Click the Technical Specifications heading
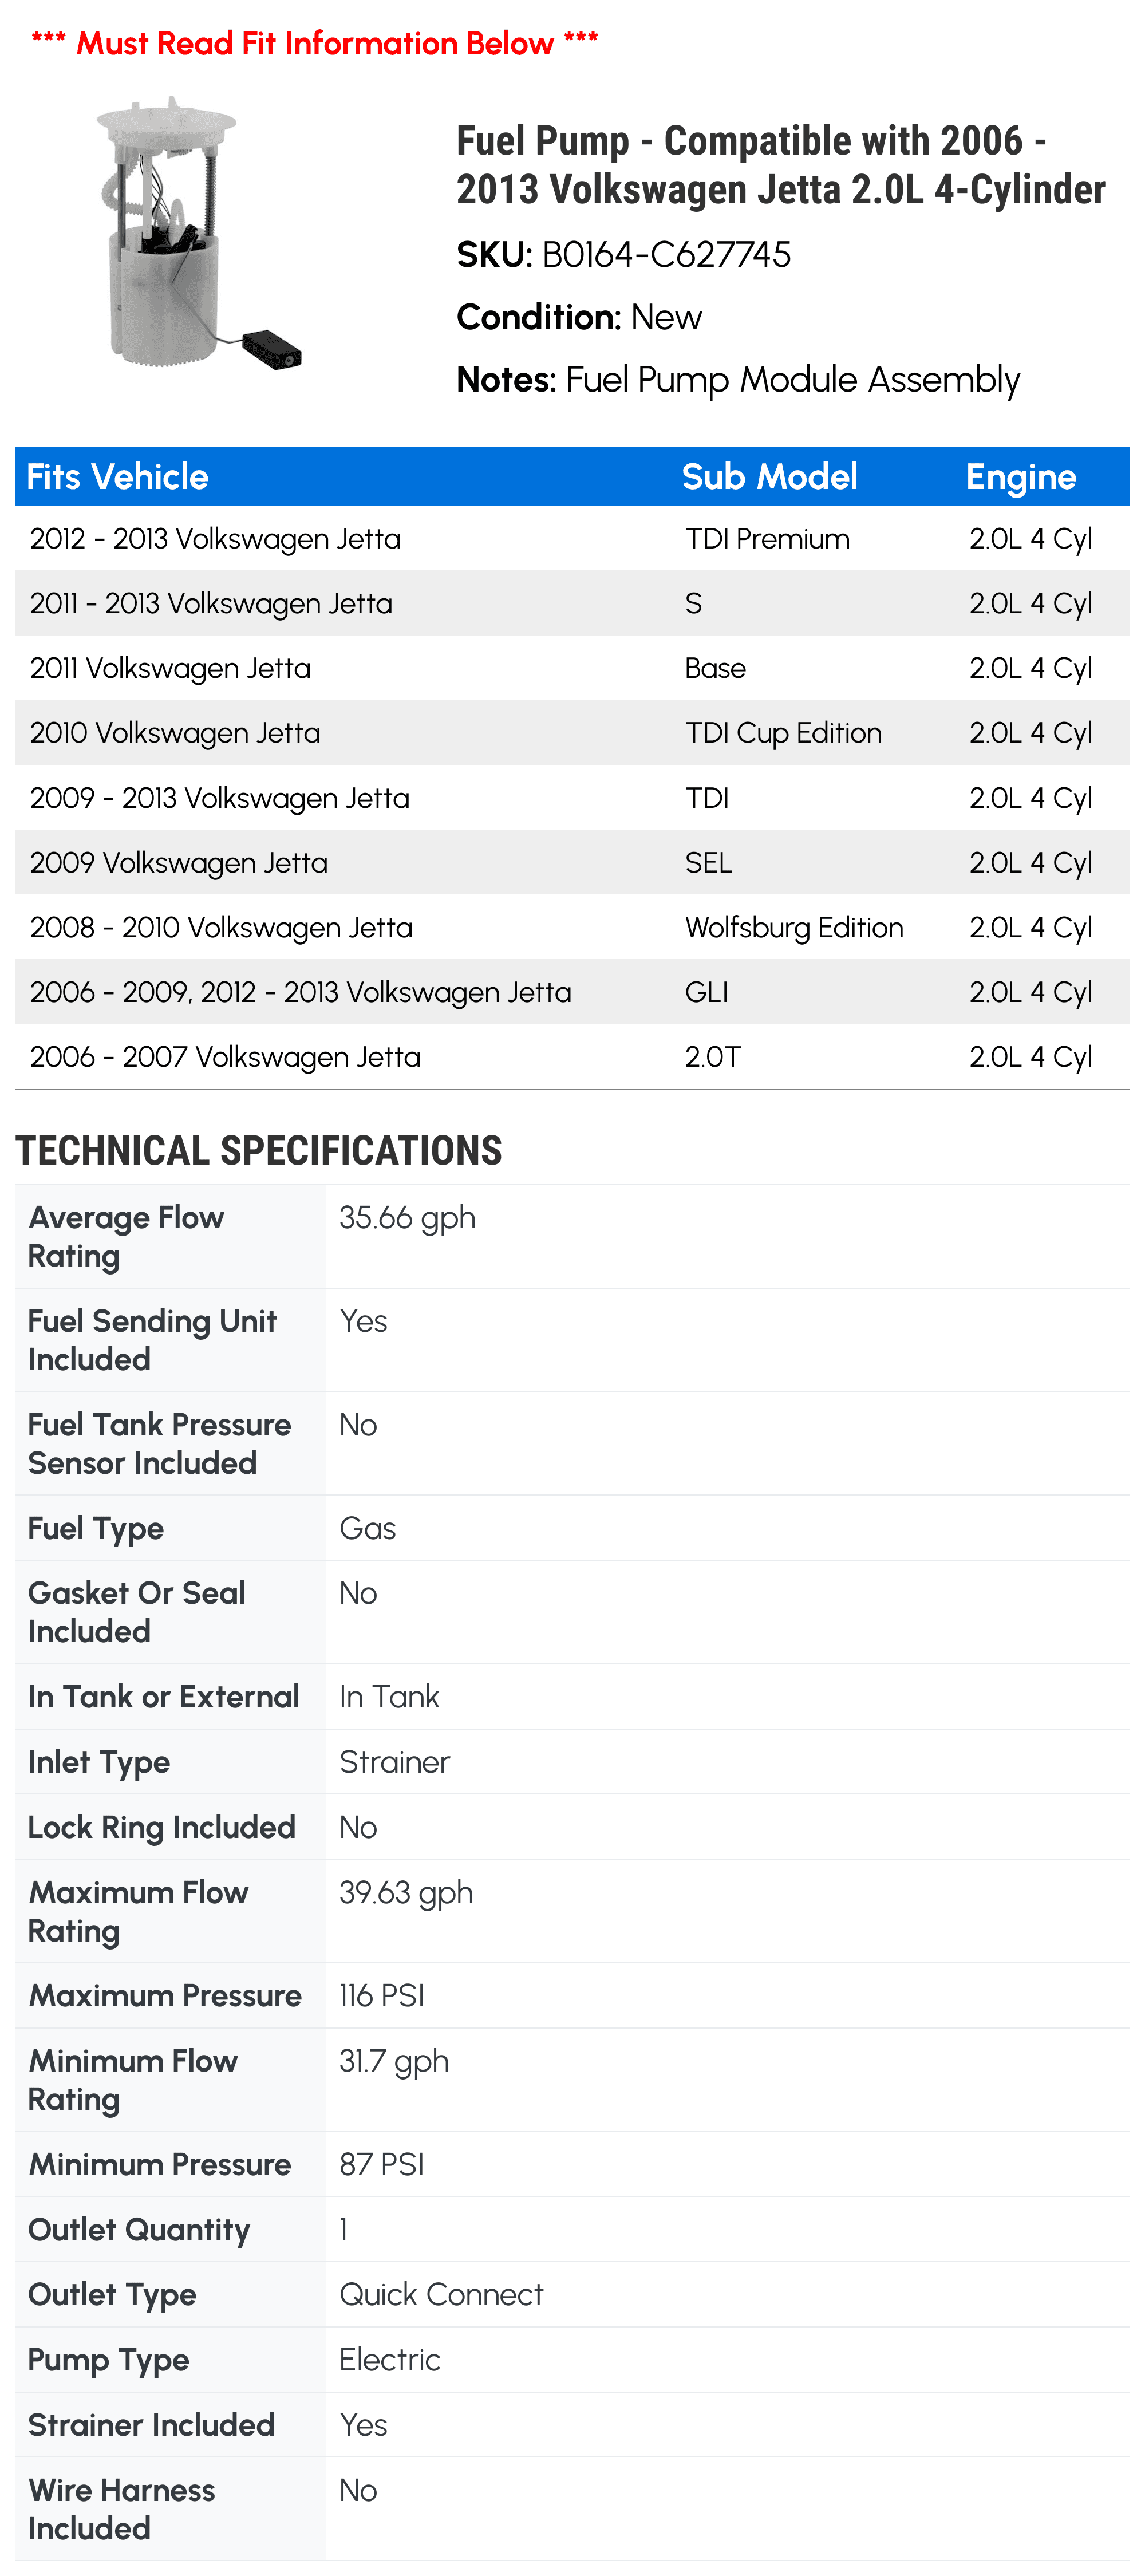 [x=259, y=1151]
